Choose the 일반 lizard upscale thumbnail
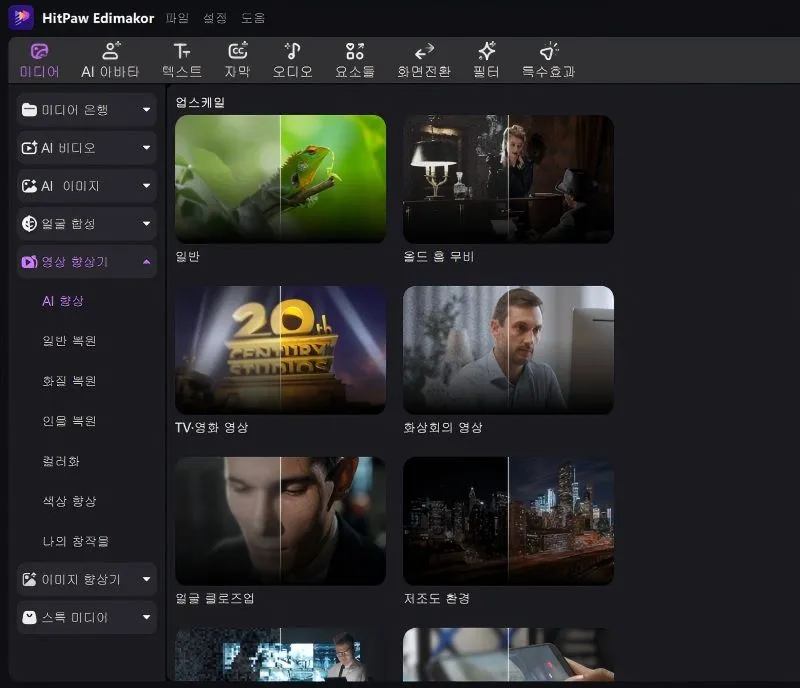 tap(280, 179)
